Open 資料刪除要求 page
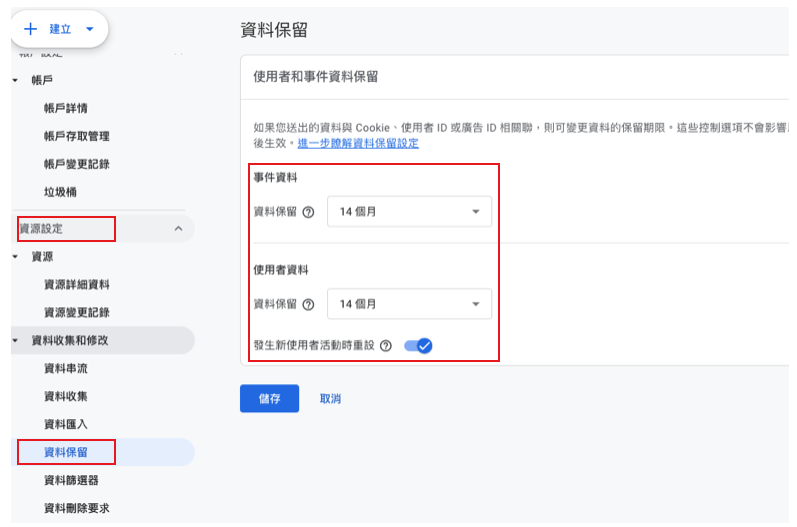The width and height of the screenshot is (797, 527). (x=77, y=508)
